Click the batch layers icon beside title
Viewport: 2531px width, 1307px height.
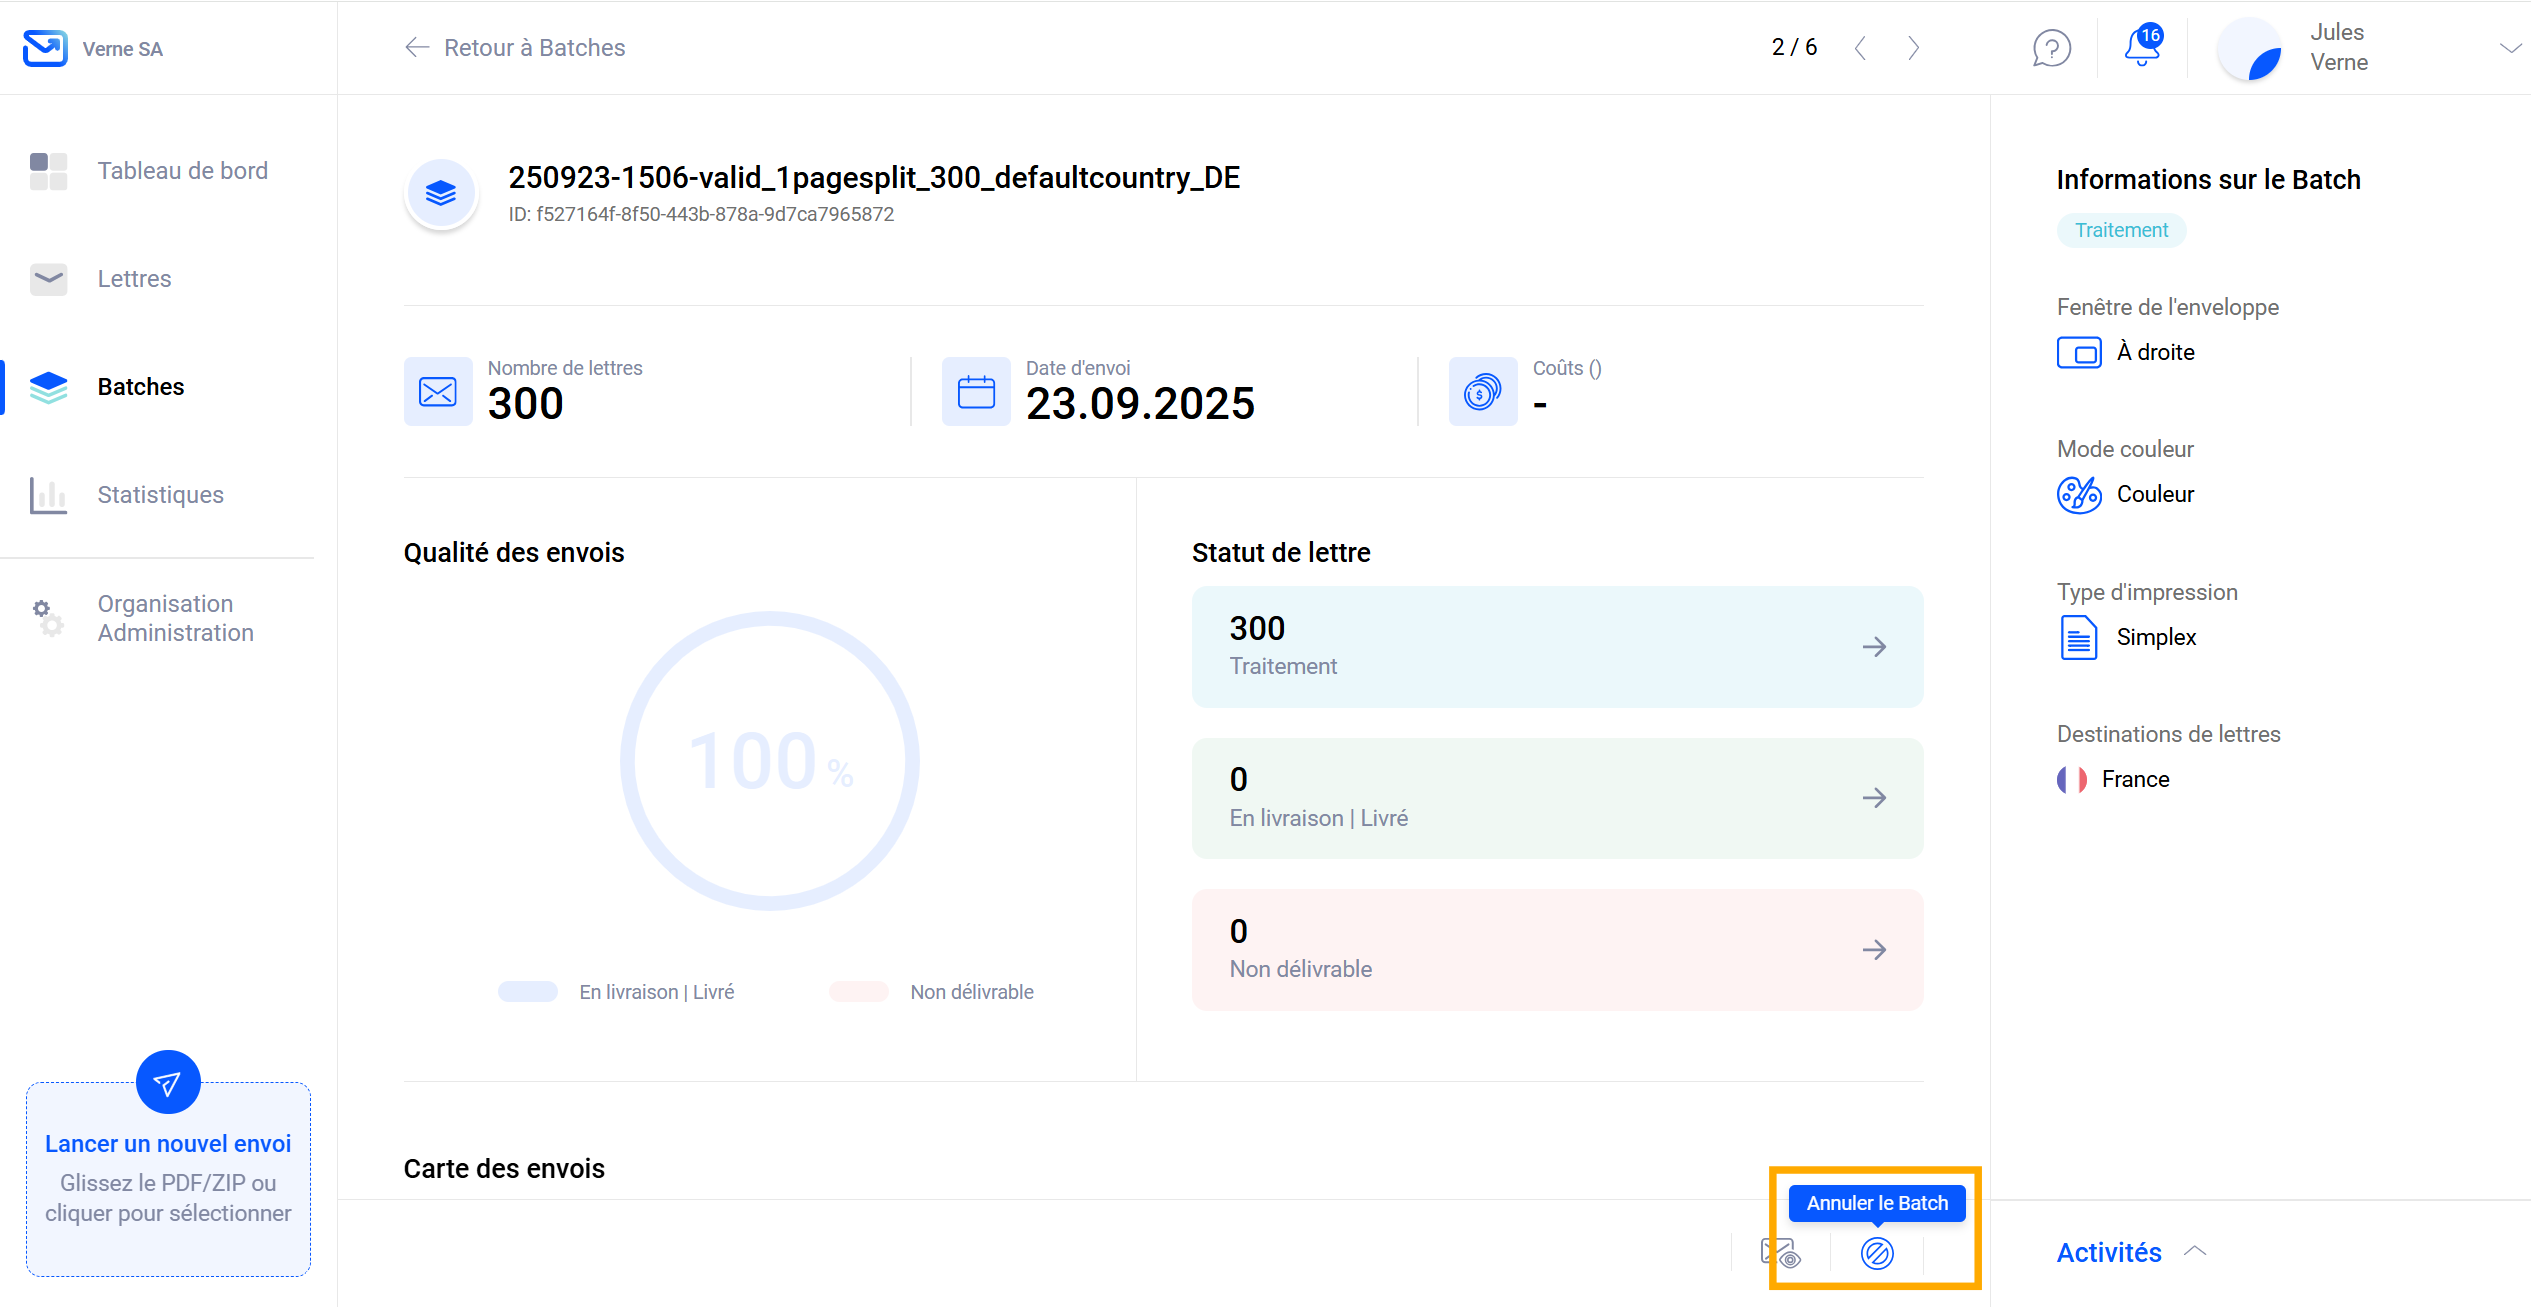[441, 193]
